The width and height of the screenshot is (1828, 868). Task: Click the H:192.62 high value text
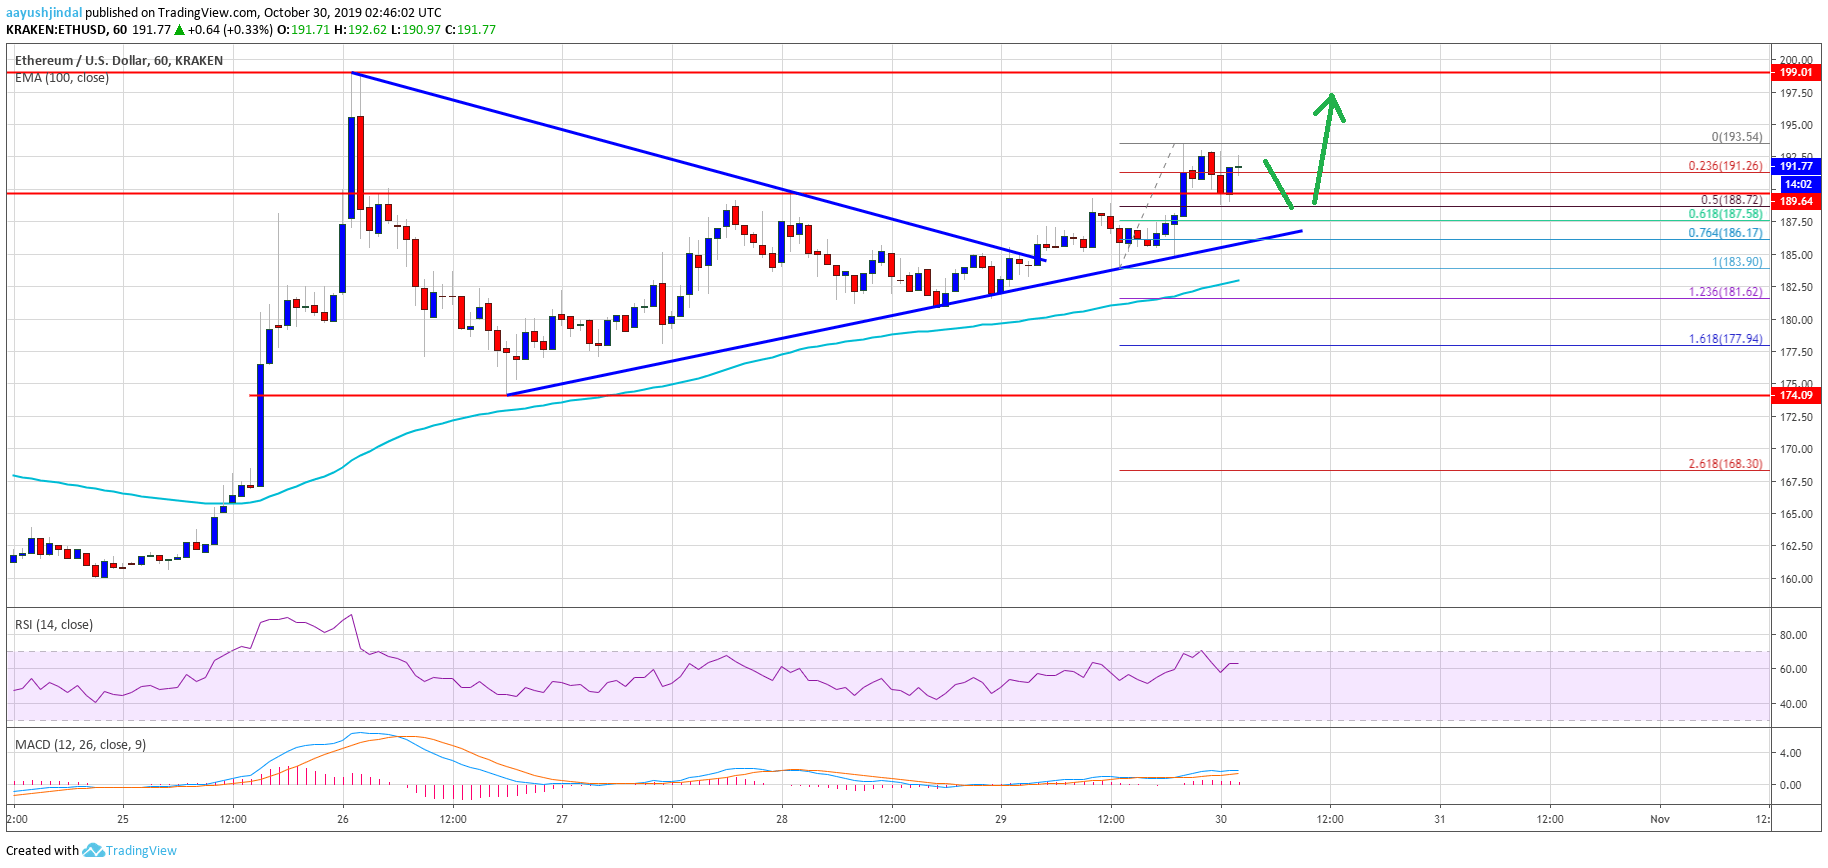point(361,30)
